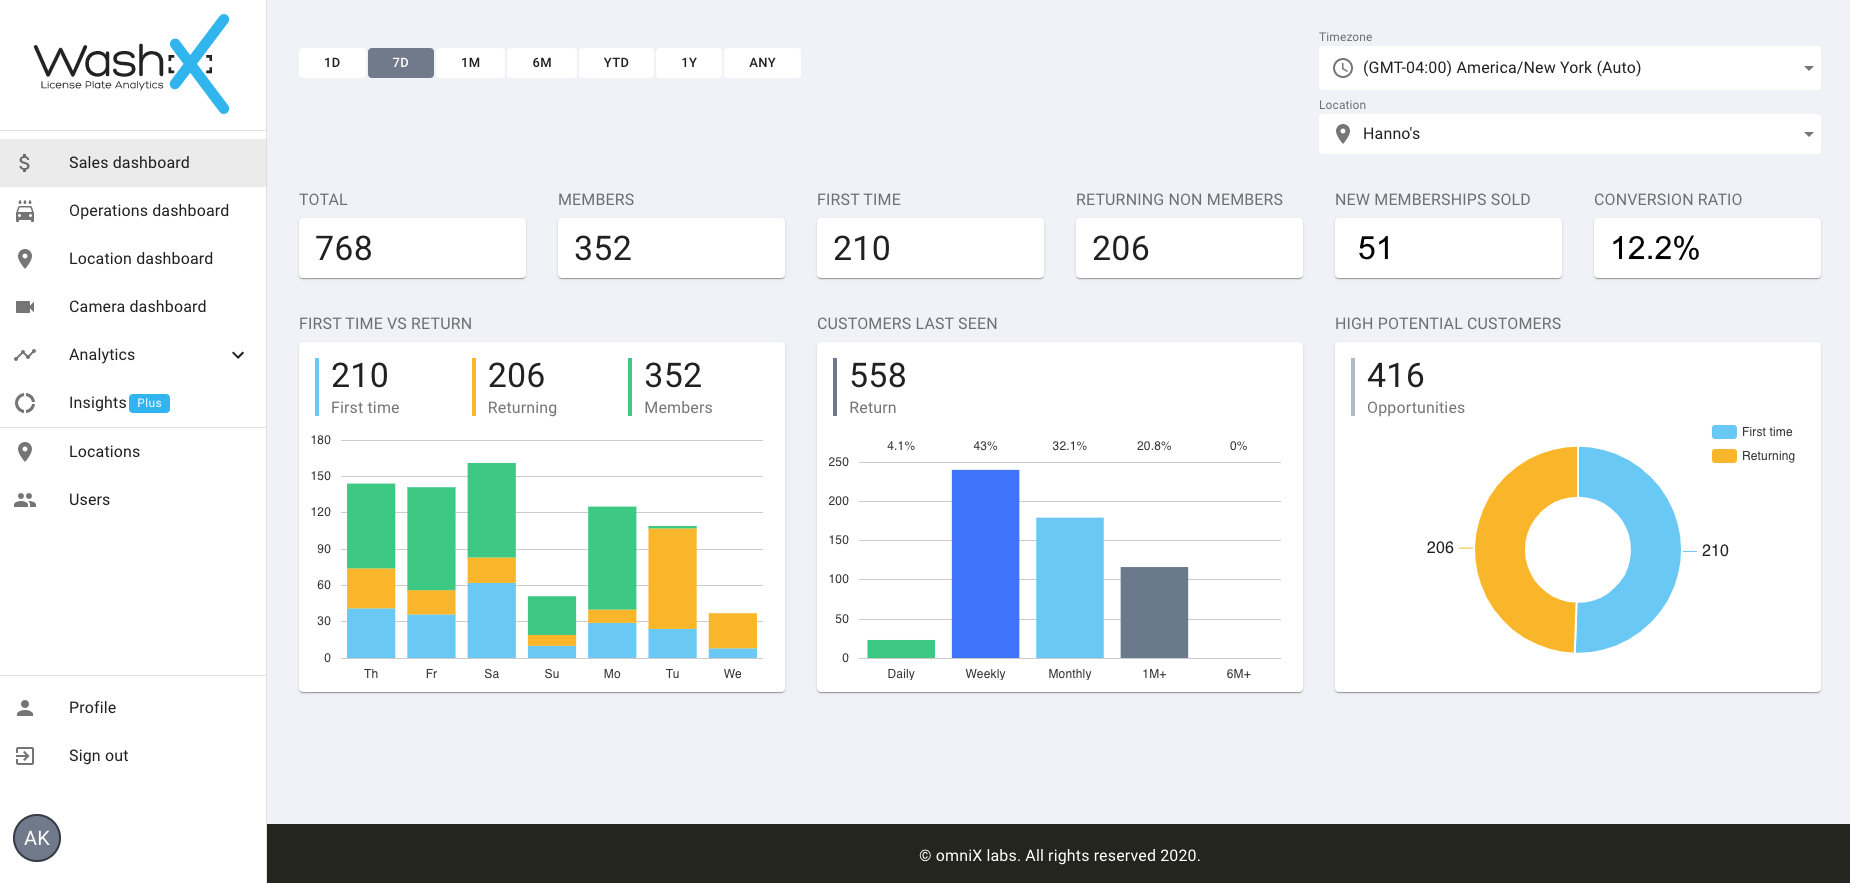Click the video camera Camera dashboard icon
This screenshot has width=1850, height=883.
tap(25, 307)
